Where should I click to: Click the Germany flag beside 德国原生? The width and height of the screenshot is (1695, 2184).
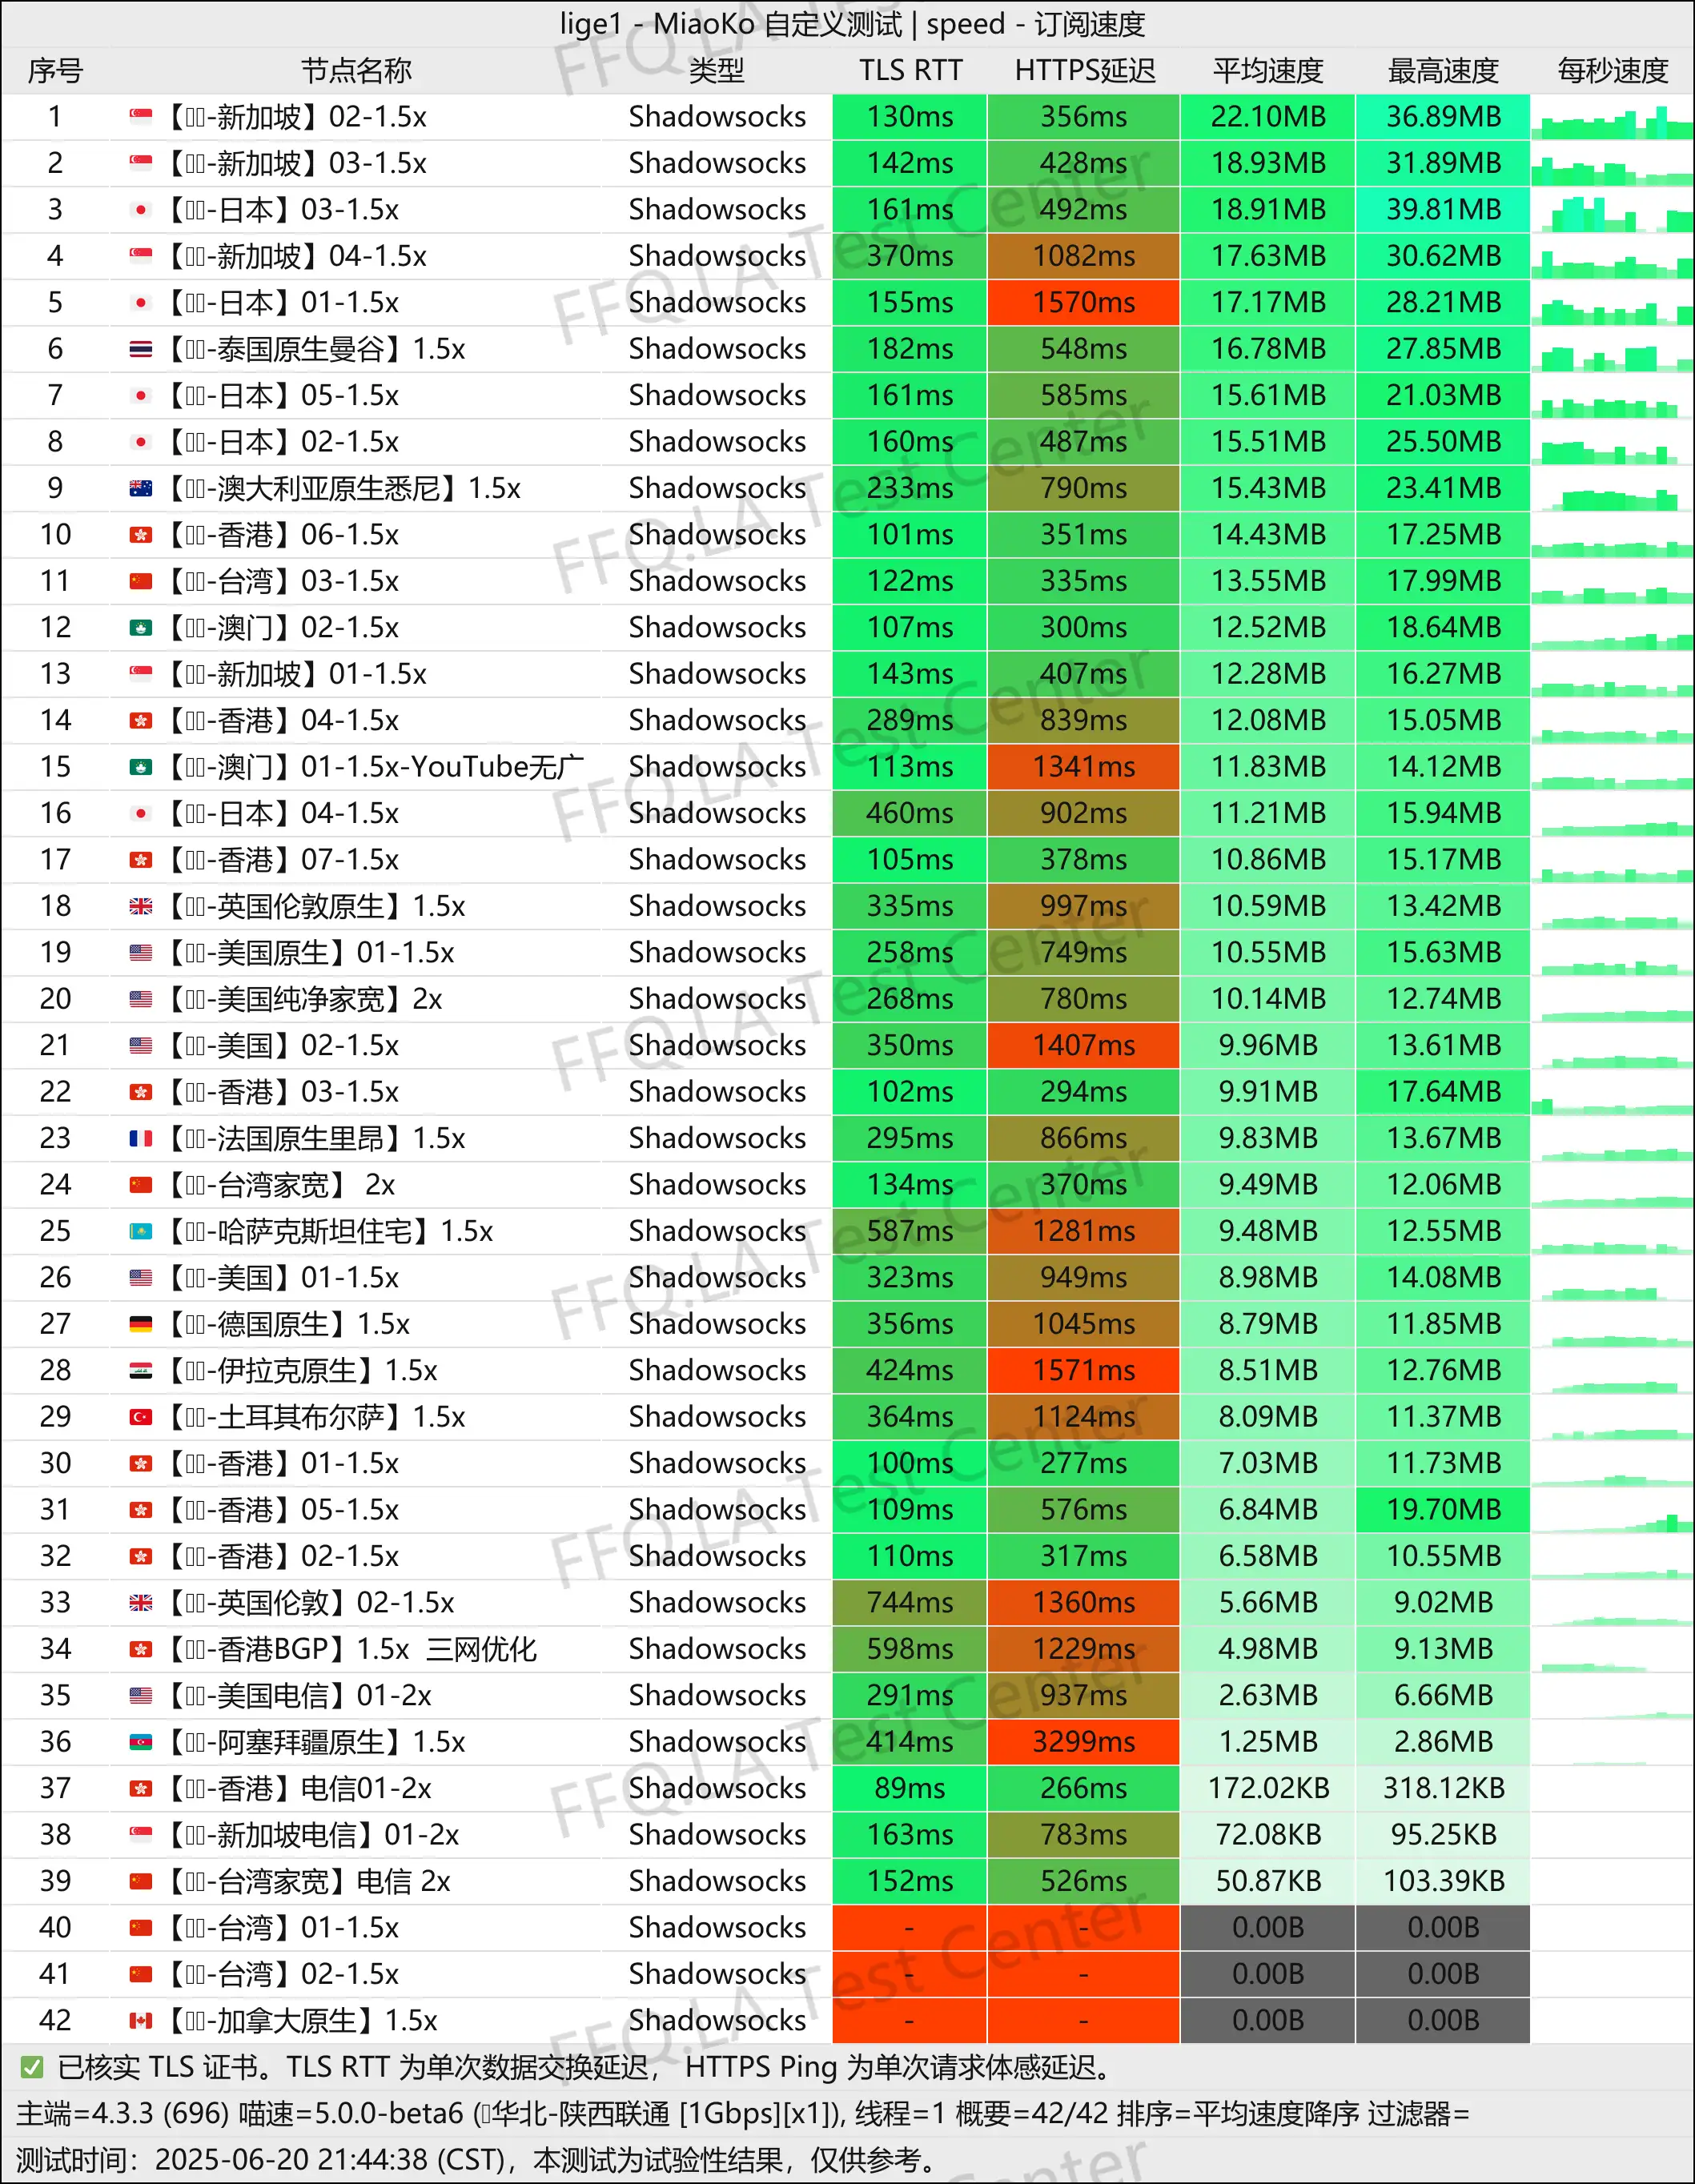pyautogui.click(x=141, y=1324)
